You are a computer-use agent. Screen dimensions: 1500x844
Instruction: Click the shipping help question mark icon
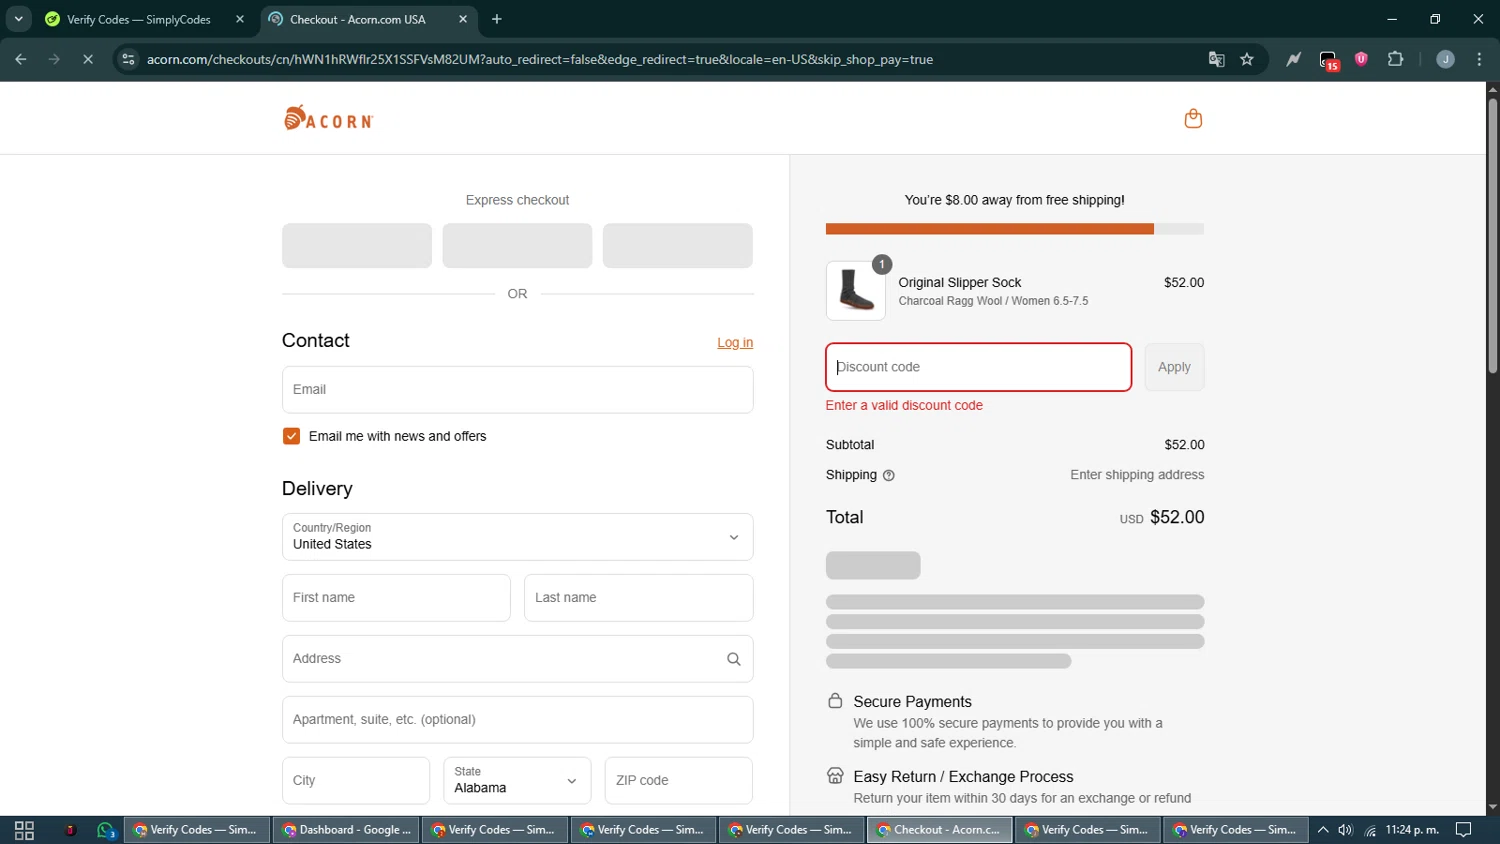[x=888, y=476]
